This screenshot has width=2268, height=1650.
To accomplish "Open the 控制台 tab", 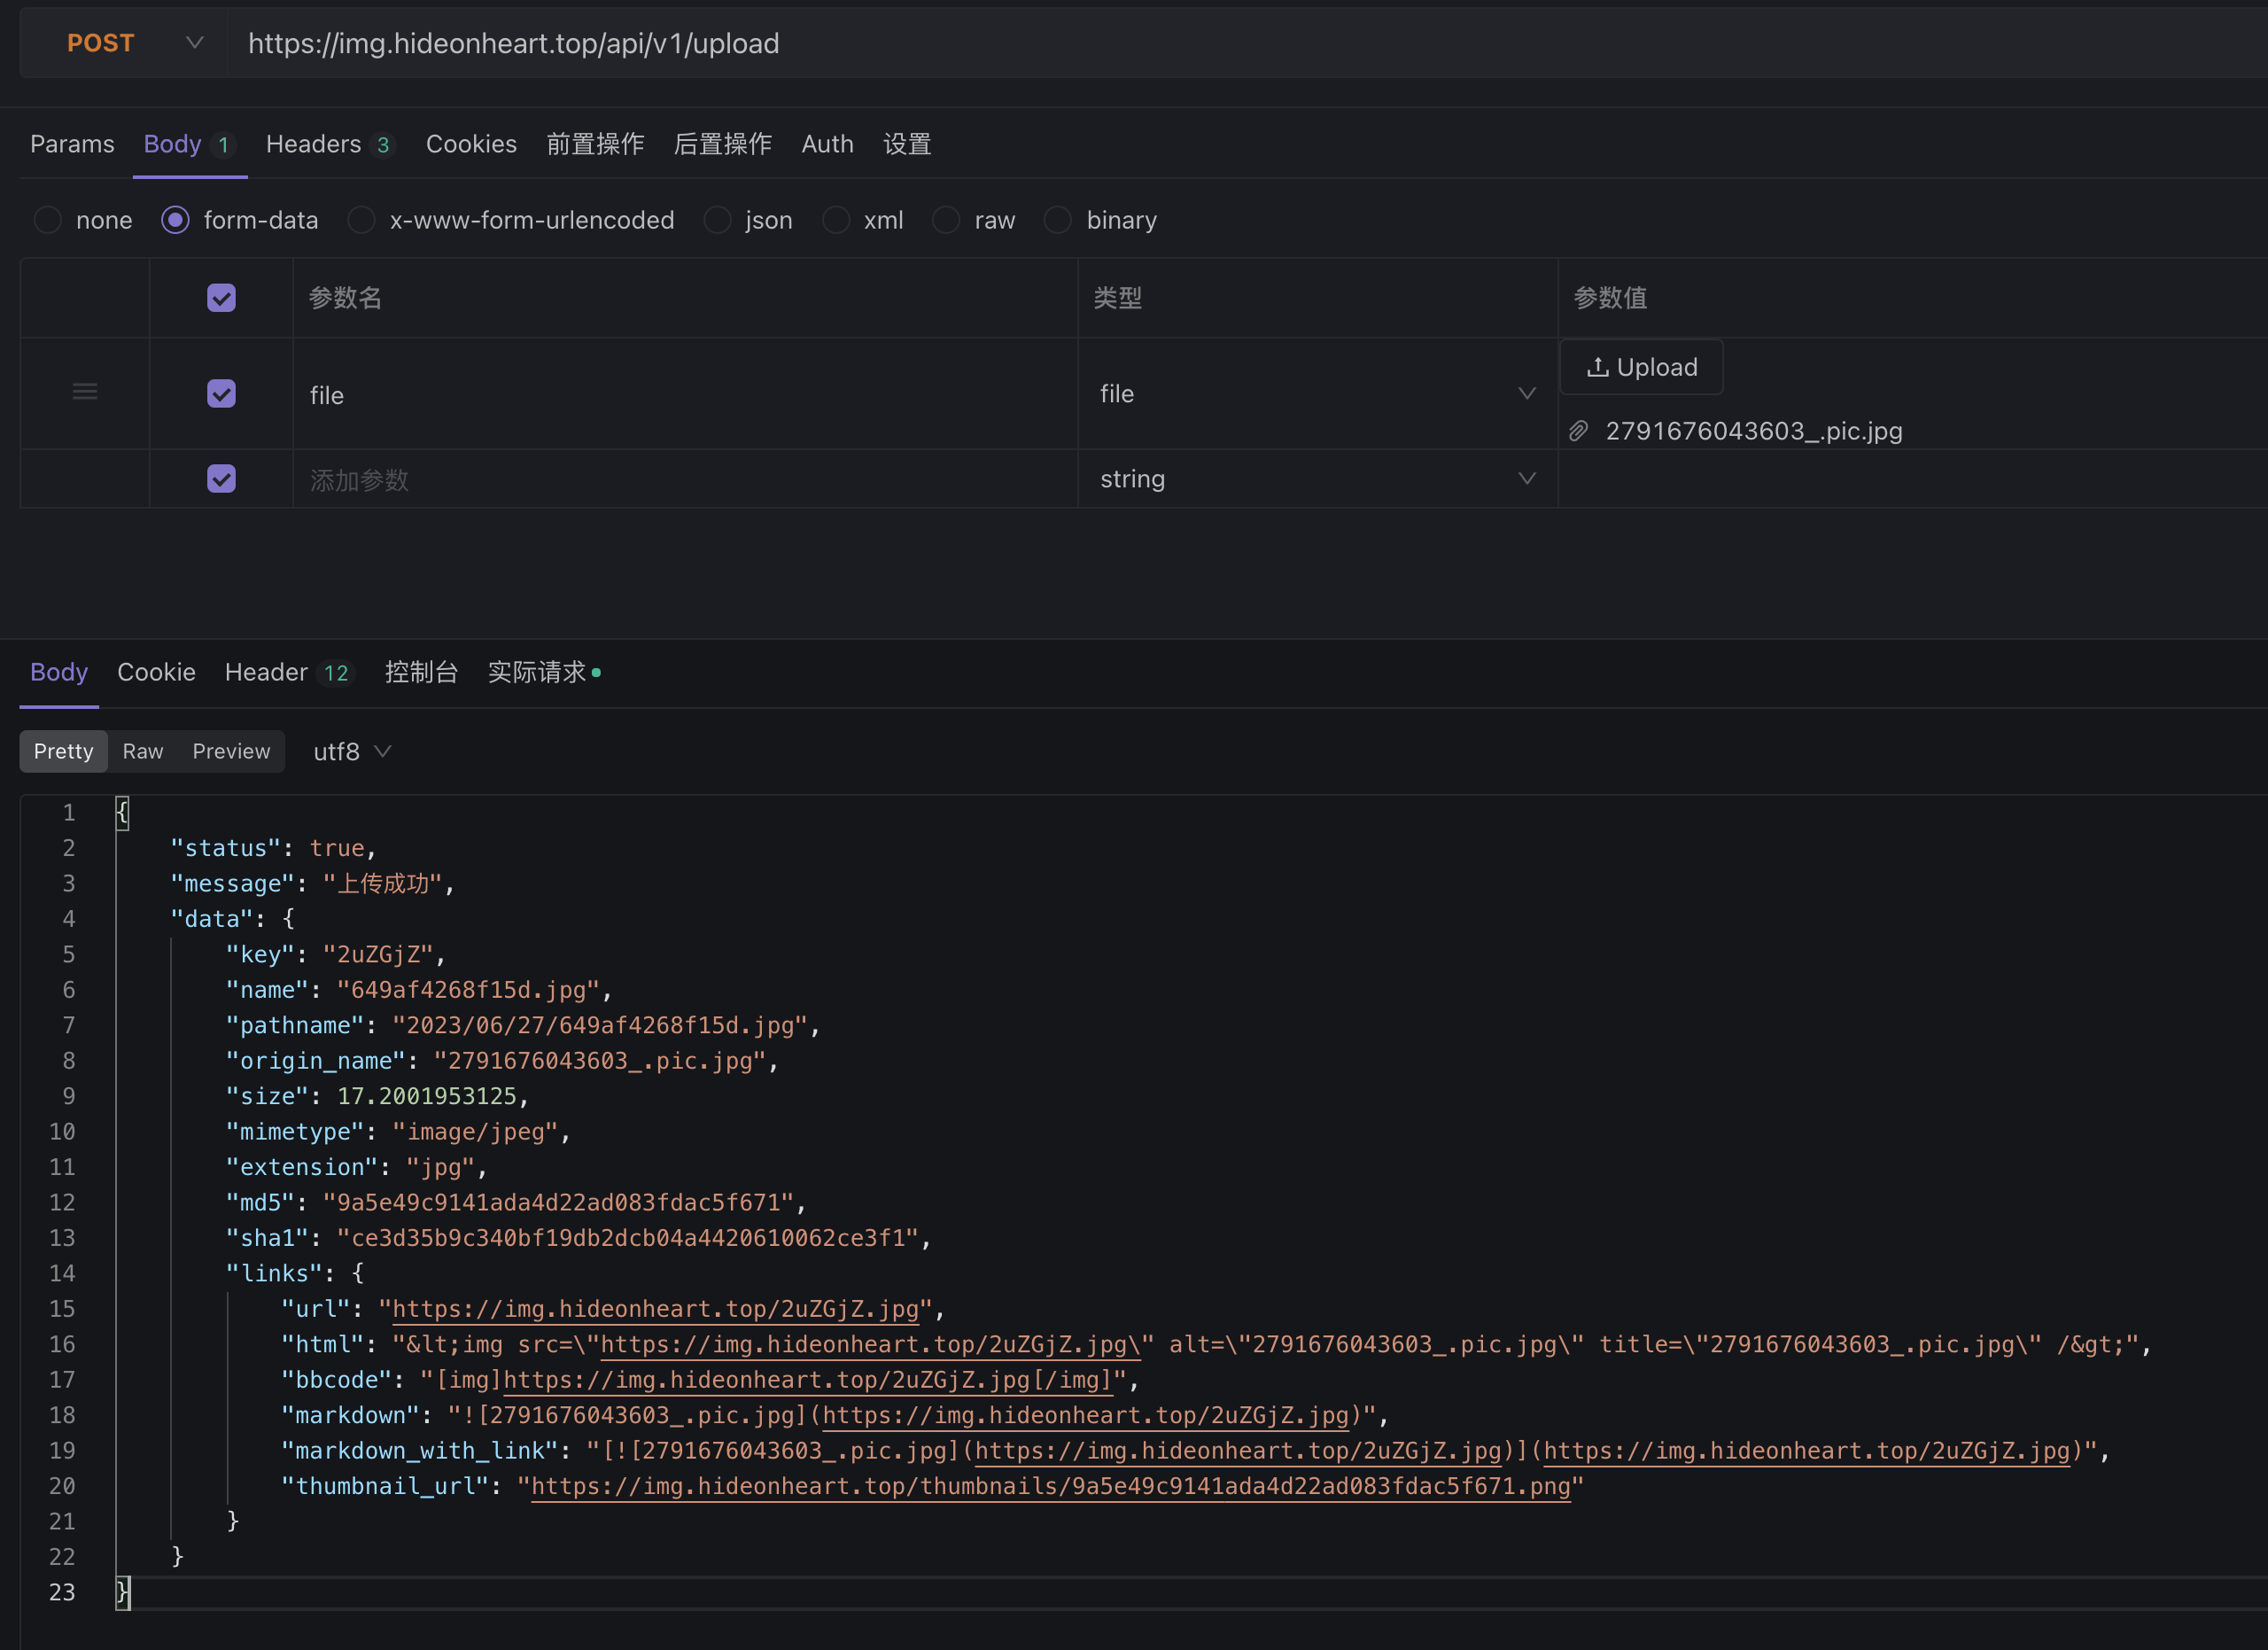I will tap(421, 672).
